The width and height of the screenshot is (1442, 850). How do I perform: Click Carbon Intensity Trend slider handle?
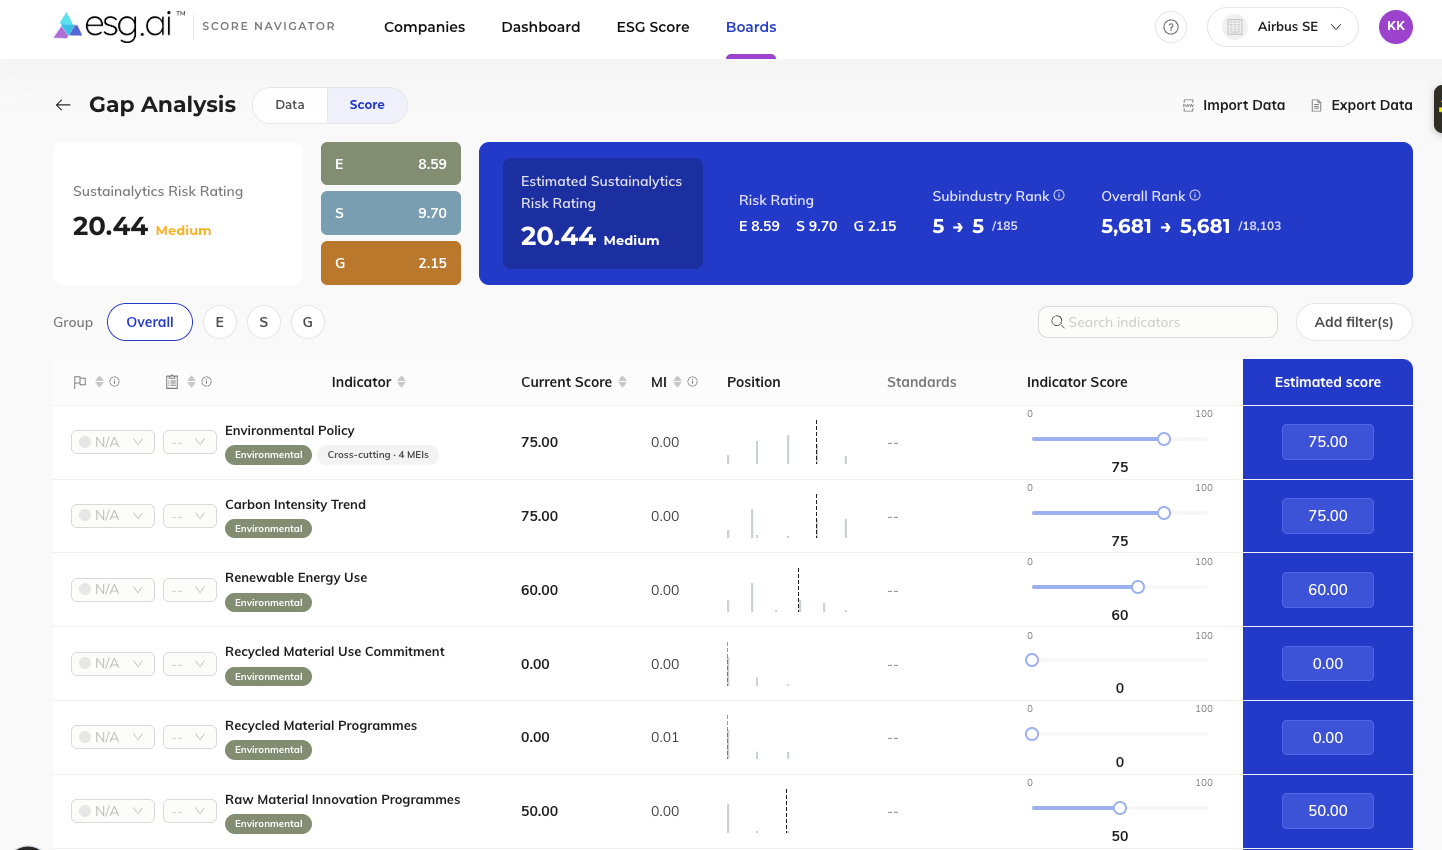(x=1164, y=513)
